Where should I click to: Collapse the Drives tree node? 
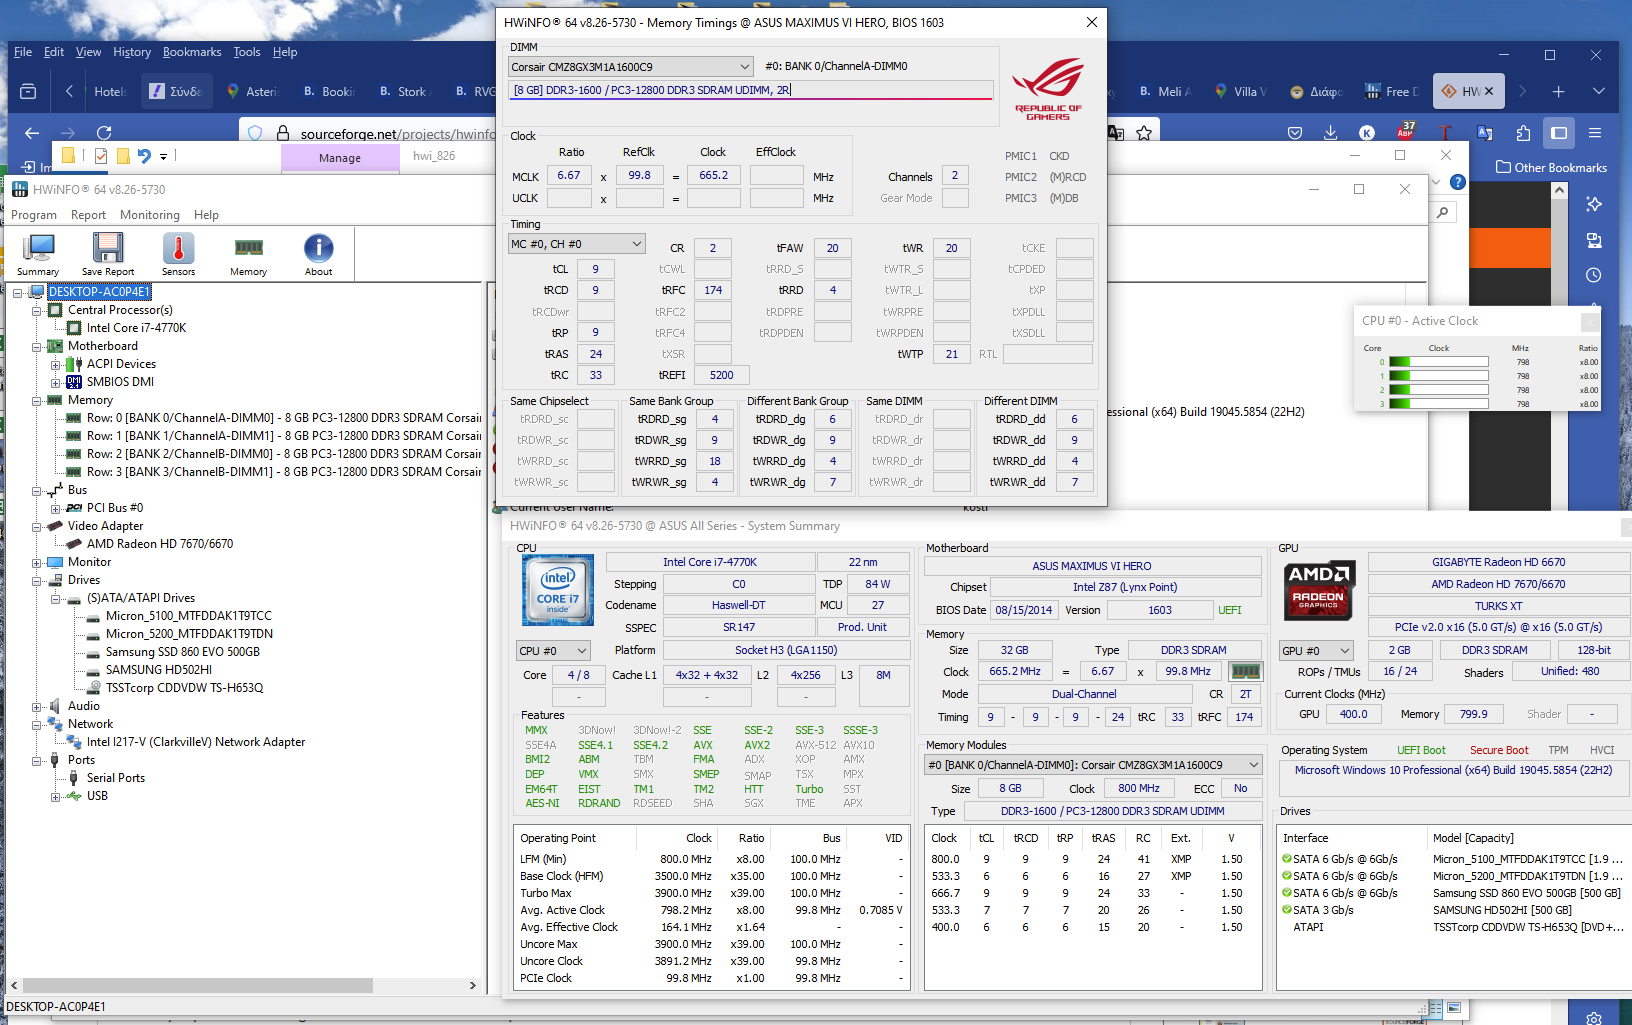coord(37,580)
